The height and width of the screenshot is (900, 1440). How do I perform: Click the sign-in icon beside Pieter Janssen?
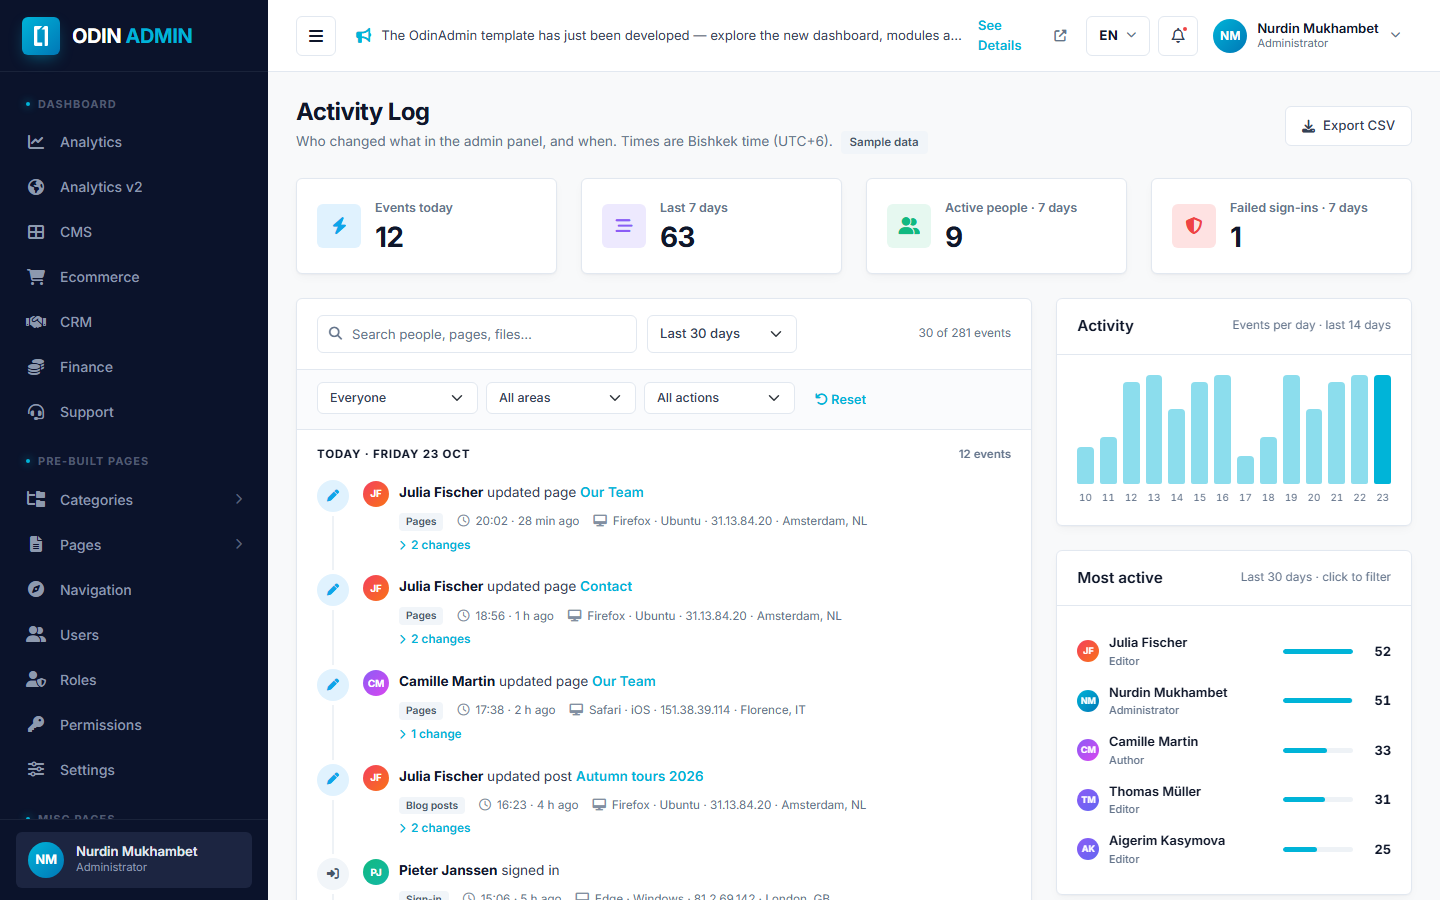point(333,873)
